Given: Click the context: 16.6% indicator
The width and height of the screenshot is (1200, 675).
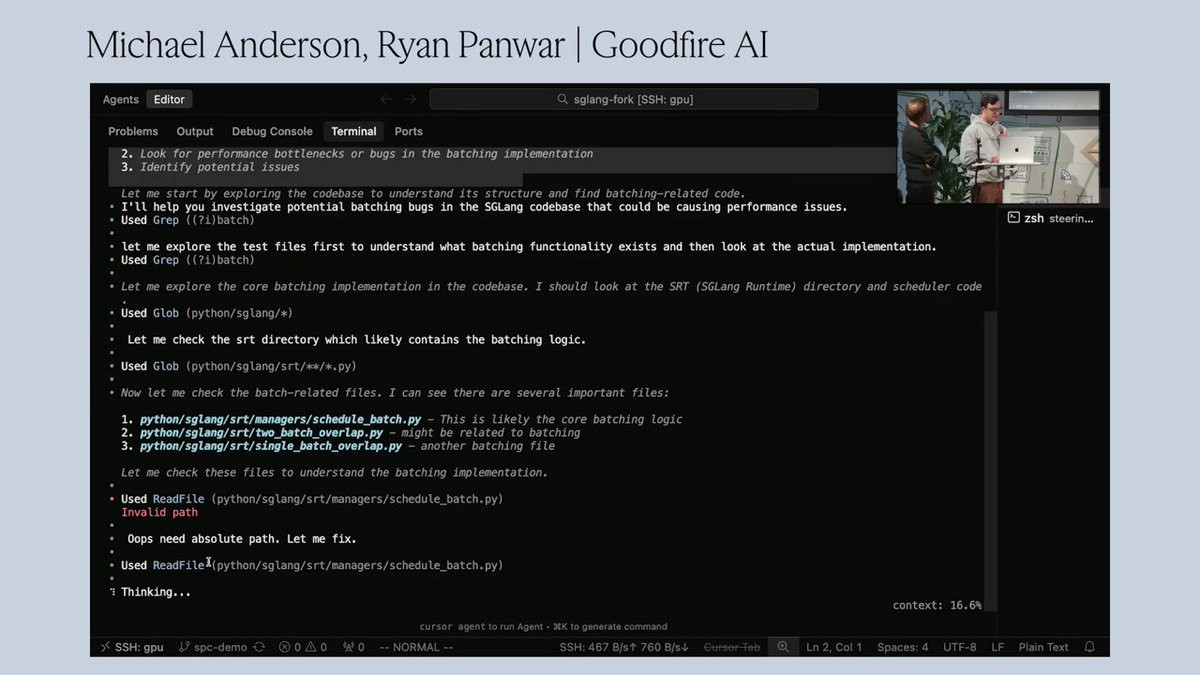Looking at the screenshot, I should [937, 605].
